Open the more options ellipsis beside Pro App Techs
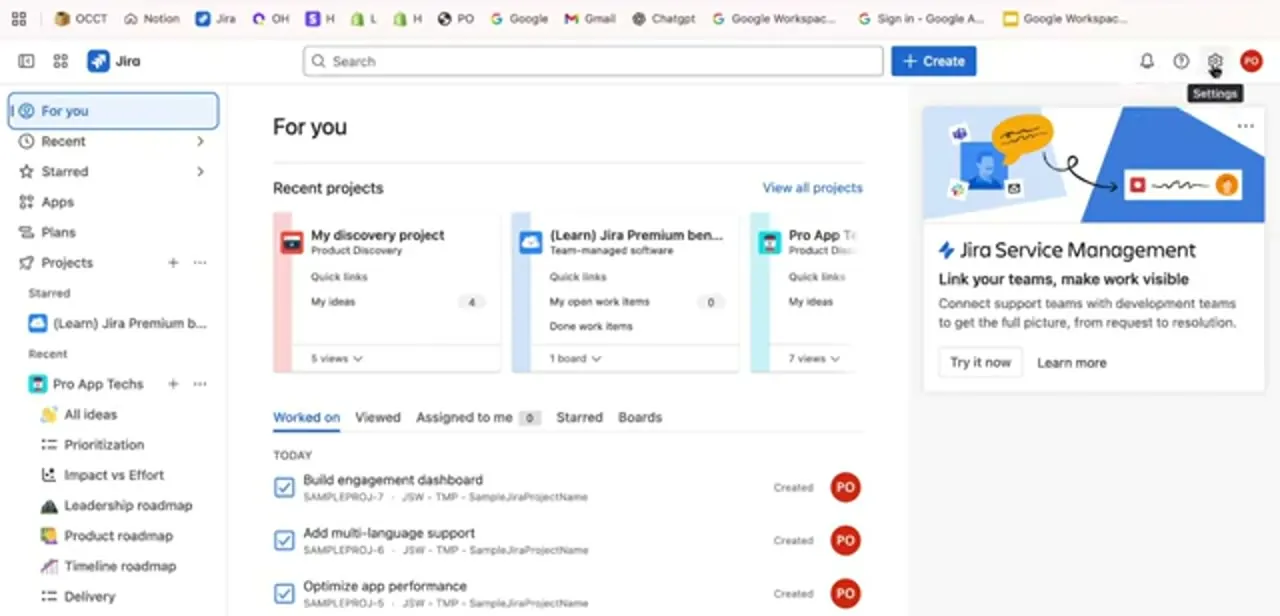The image size is (1280, 616). pyautogui.click(x=200, y=384)
